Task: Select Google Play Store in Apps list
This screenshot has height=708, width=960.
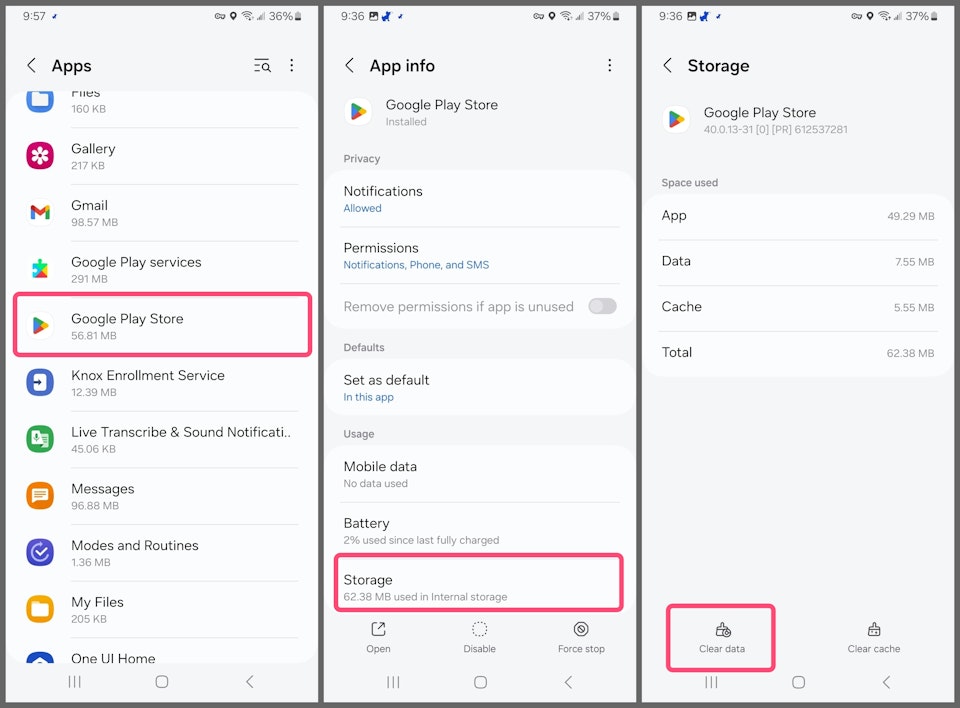Action: pos(162,325)
